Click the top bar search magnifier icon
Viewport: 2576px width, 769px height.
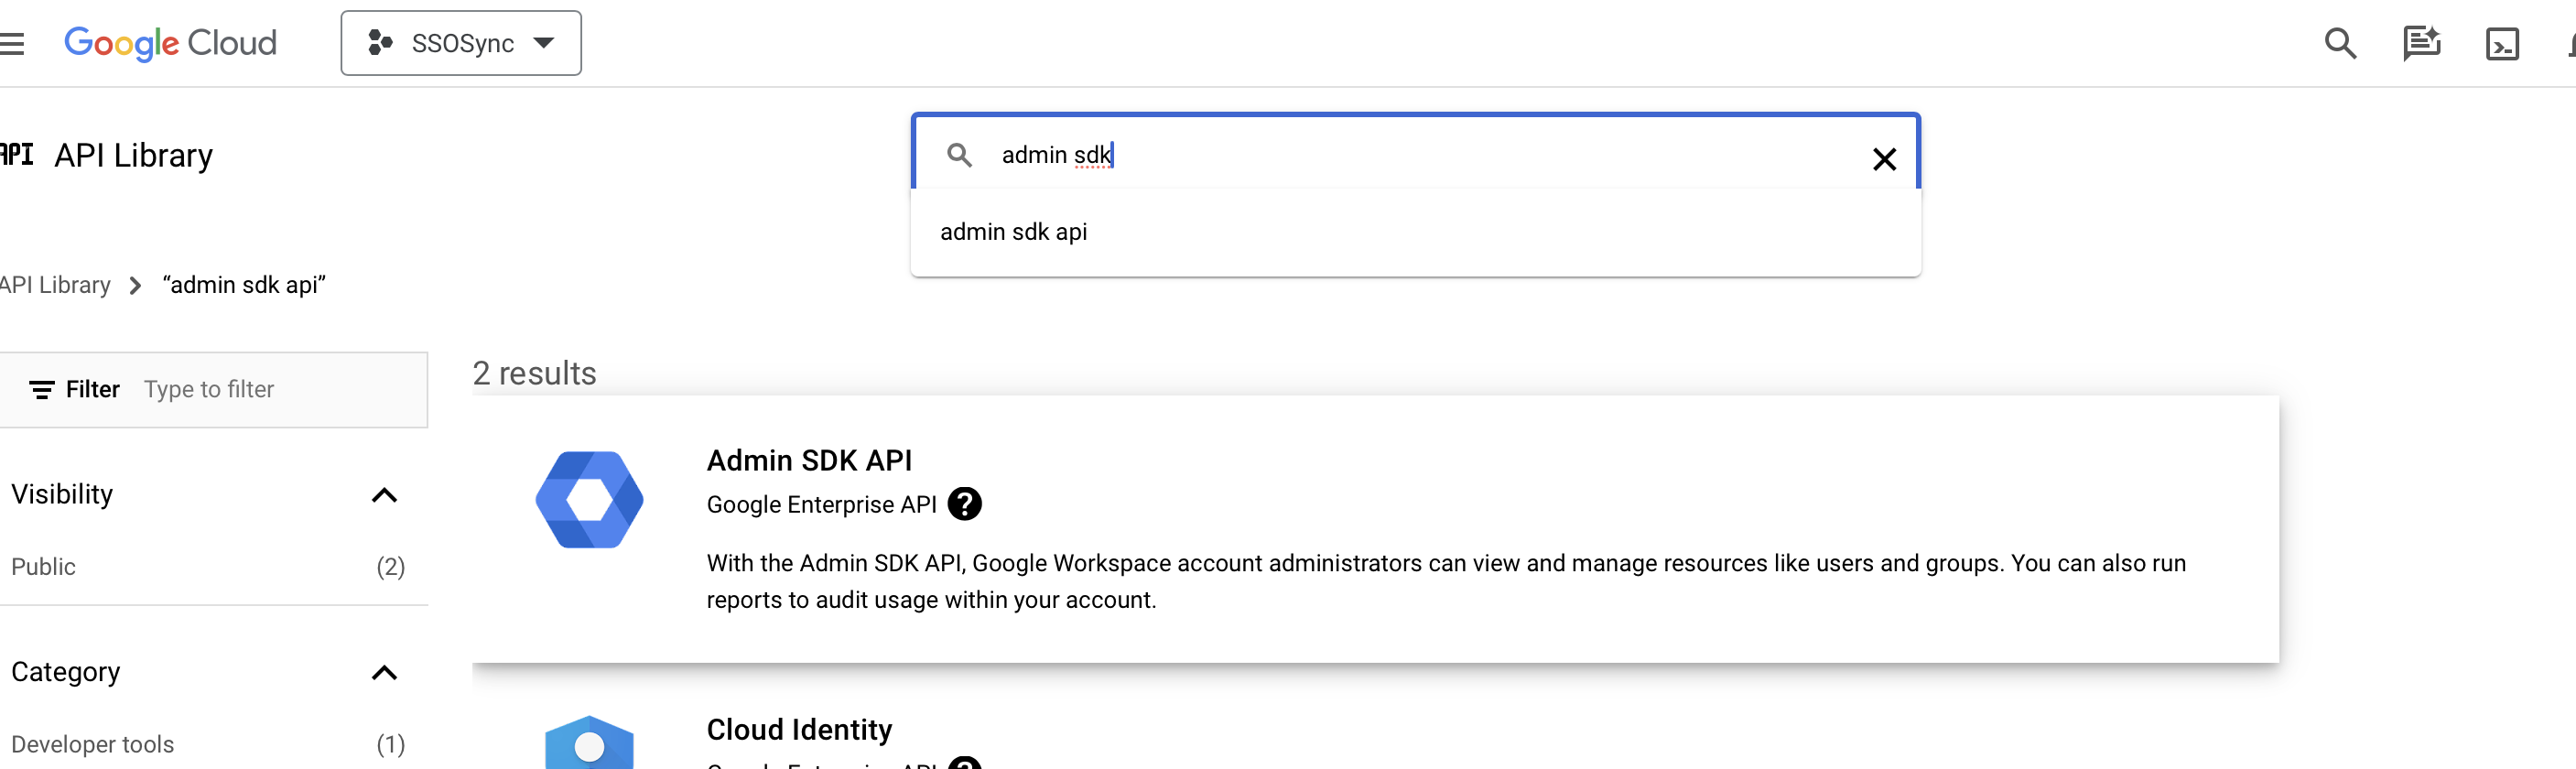point(2339,44)
